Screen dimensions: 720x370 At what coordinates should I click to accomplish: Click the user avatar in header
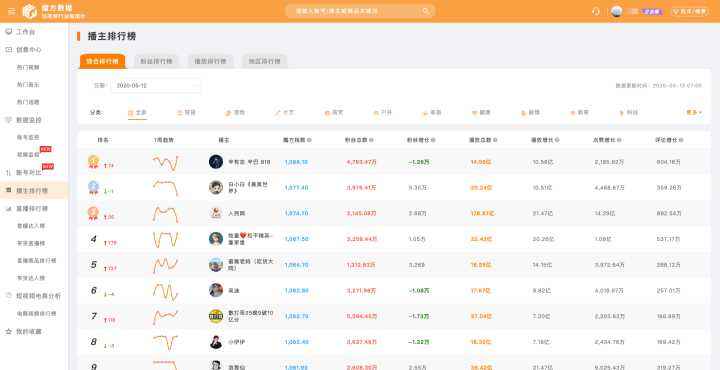[617, 11]
